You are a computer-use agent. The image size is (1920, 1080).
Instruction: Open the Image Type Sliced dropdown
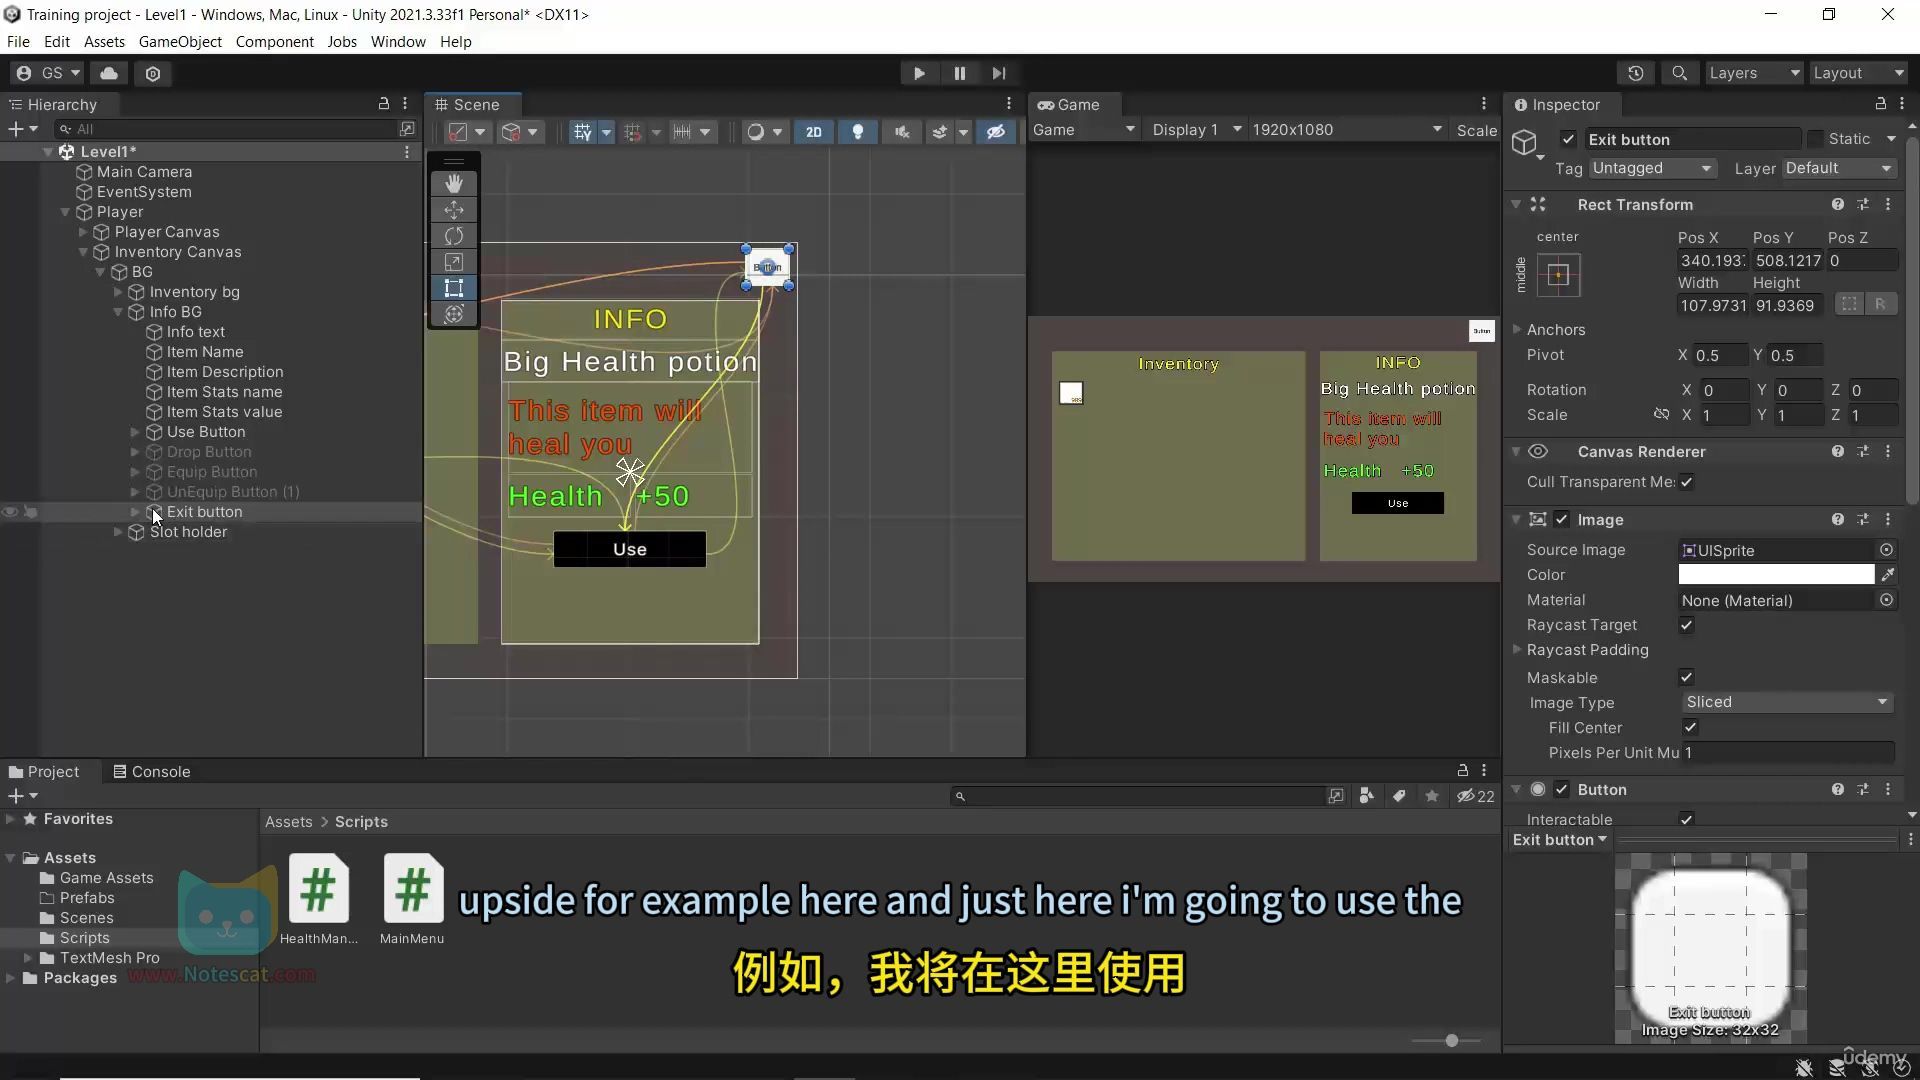[1786, 702]
